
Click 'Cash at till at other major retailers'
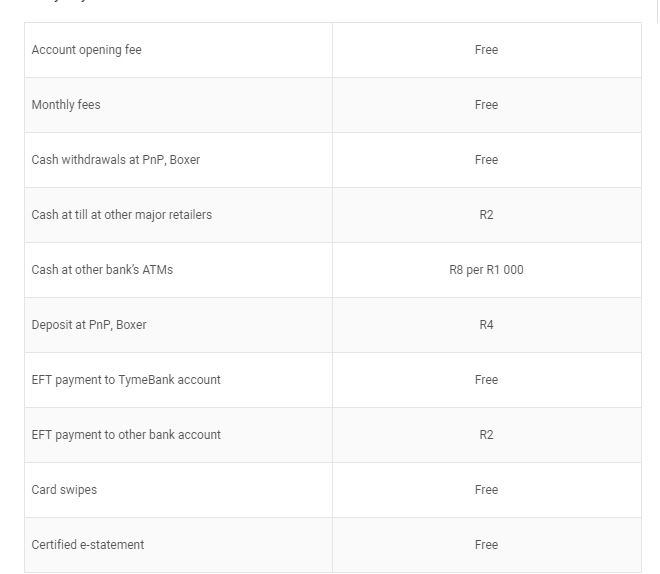(122, 215)
